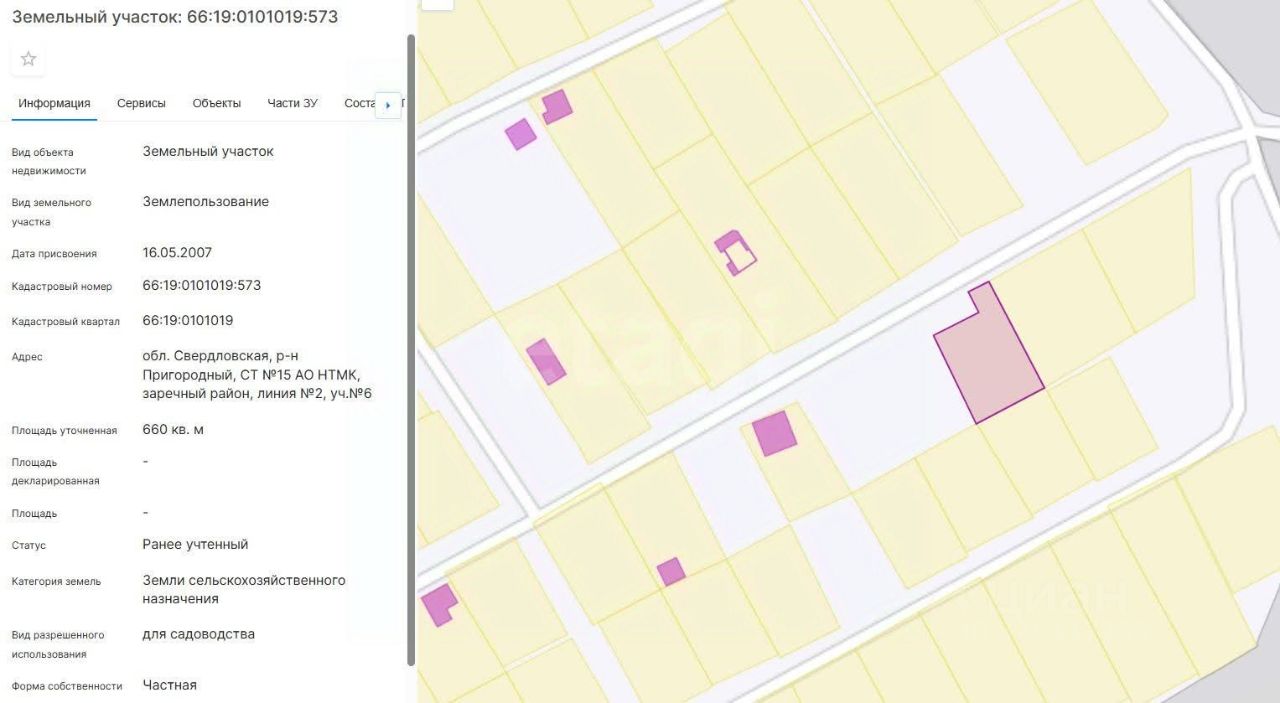The image size is (1280, 703).
Task: Click the partially visible button at the map's top-left
Action: click(437, 4)
